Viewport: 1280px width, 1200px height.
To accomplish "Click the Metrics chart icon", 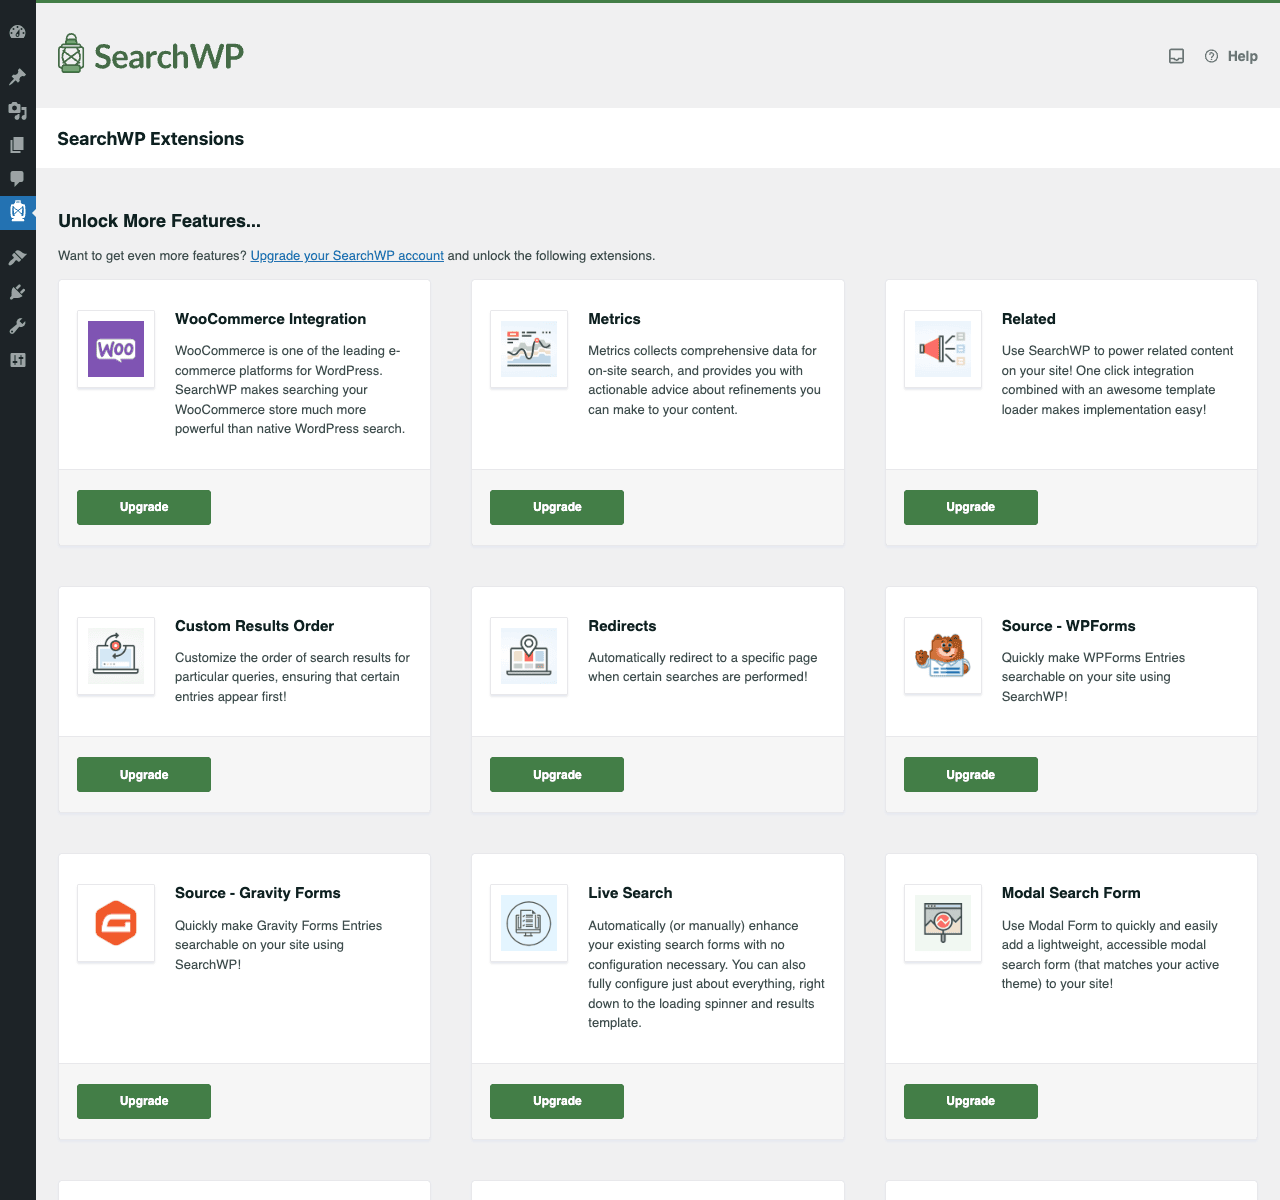I will pyautogui.click(x=529, y=349).
